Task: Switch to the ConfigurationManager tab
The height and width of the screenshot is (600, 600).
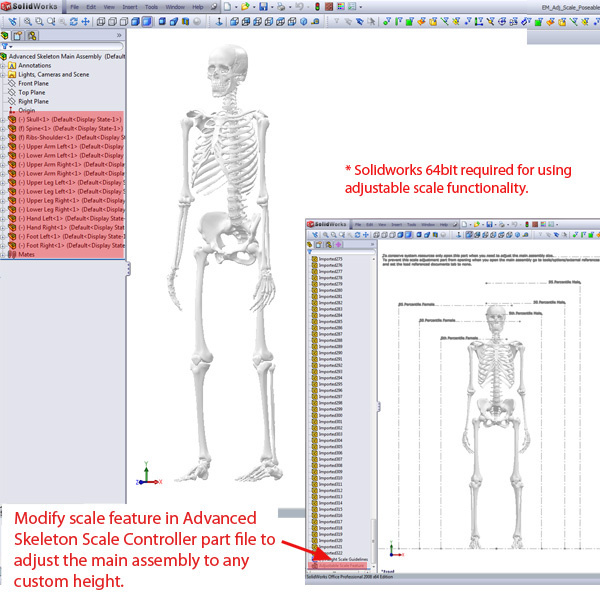Action: coord(31,34)
